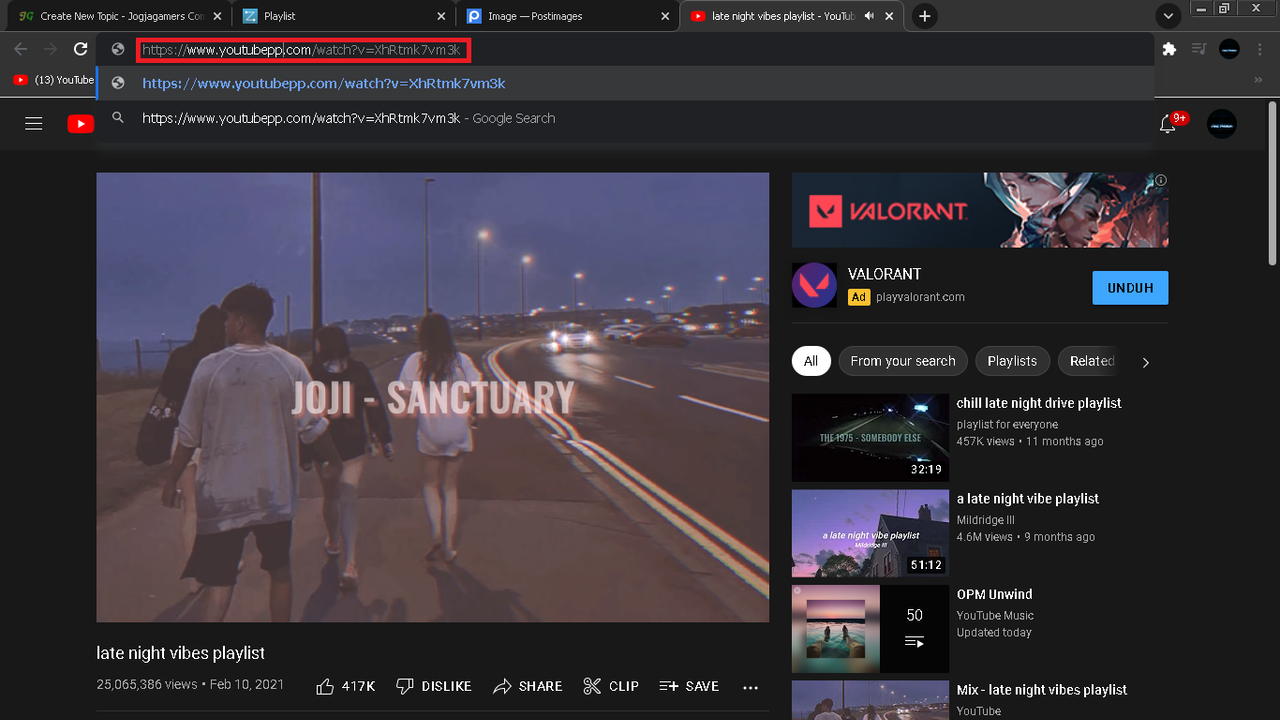
Task: Click the UNDUH ad button
Action: tap(1130, 288)
